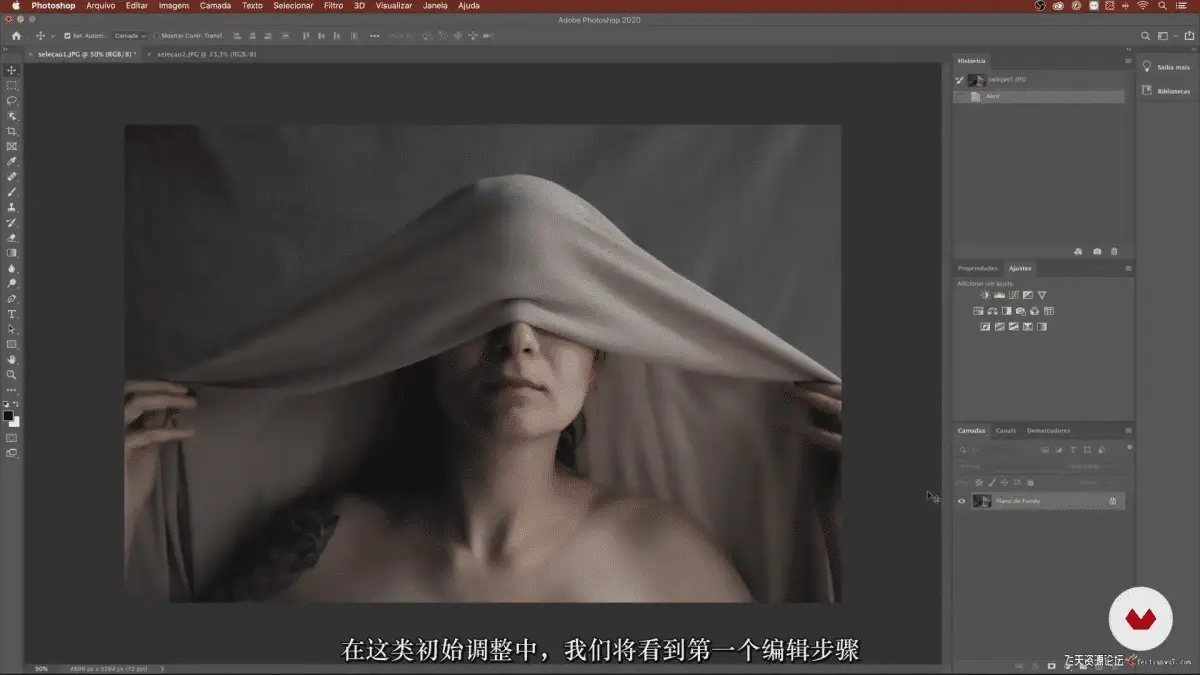The width and height of the screenshot is (1200, 675).
Task: Open the Ajustes panel menu
Action: point(1128,268)
